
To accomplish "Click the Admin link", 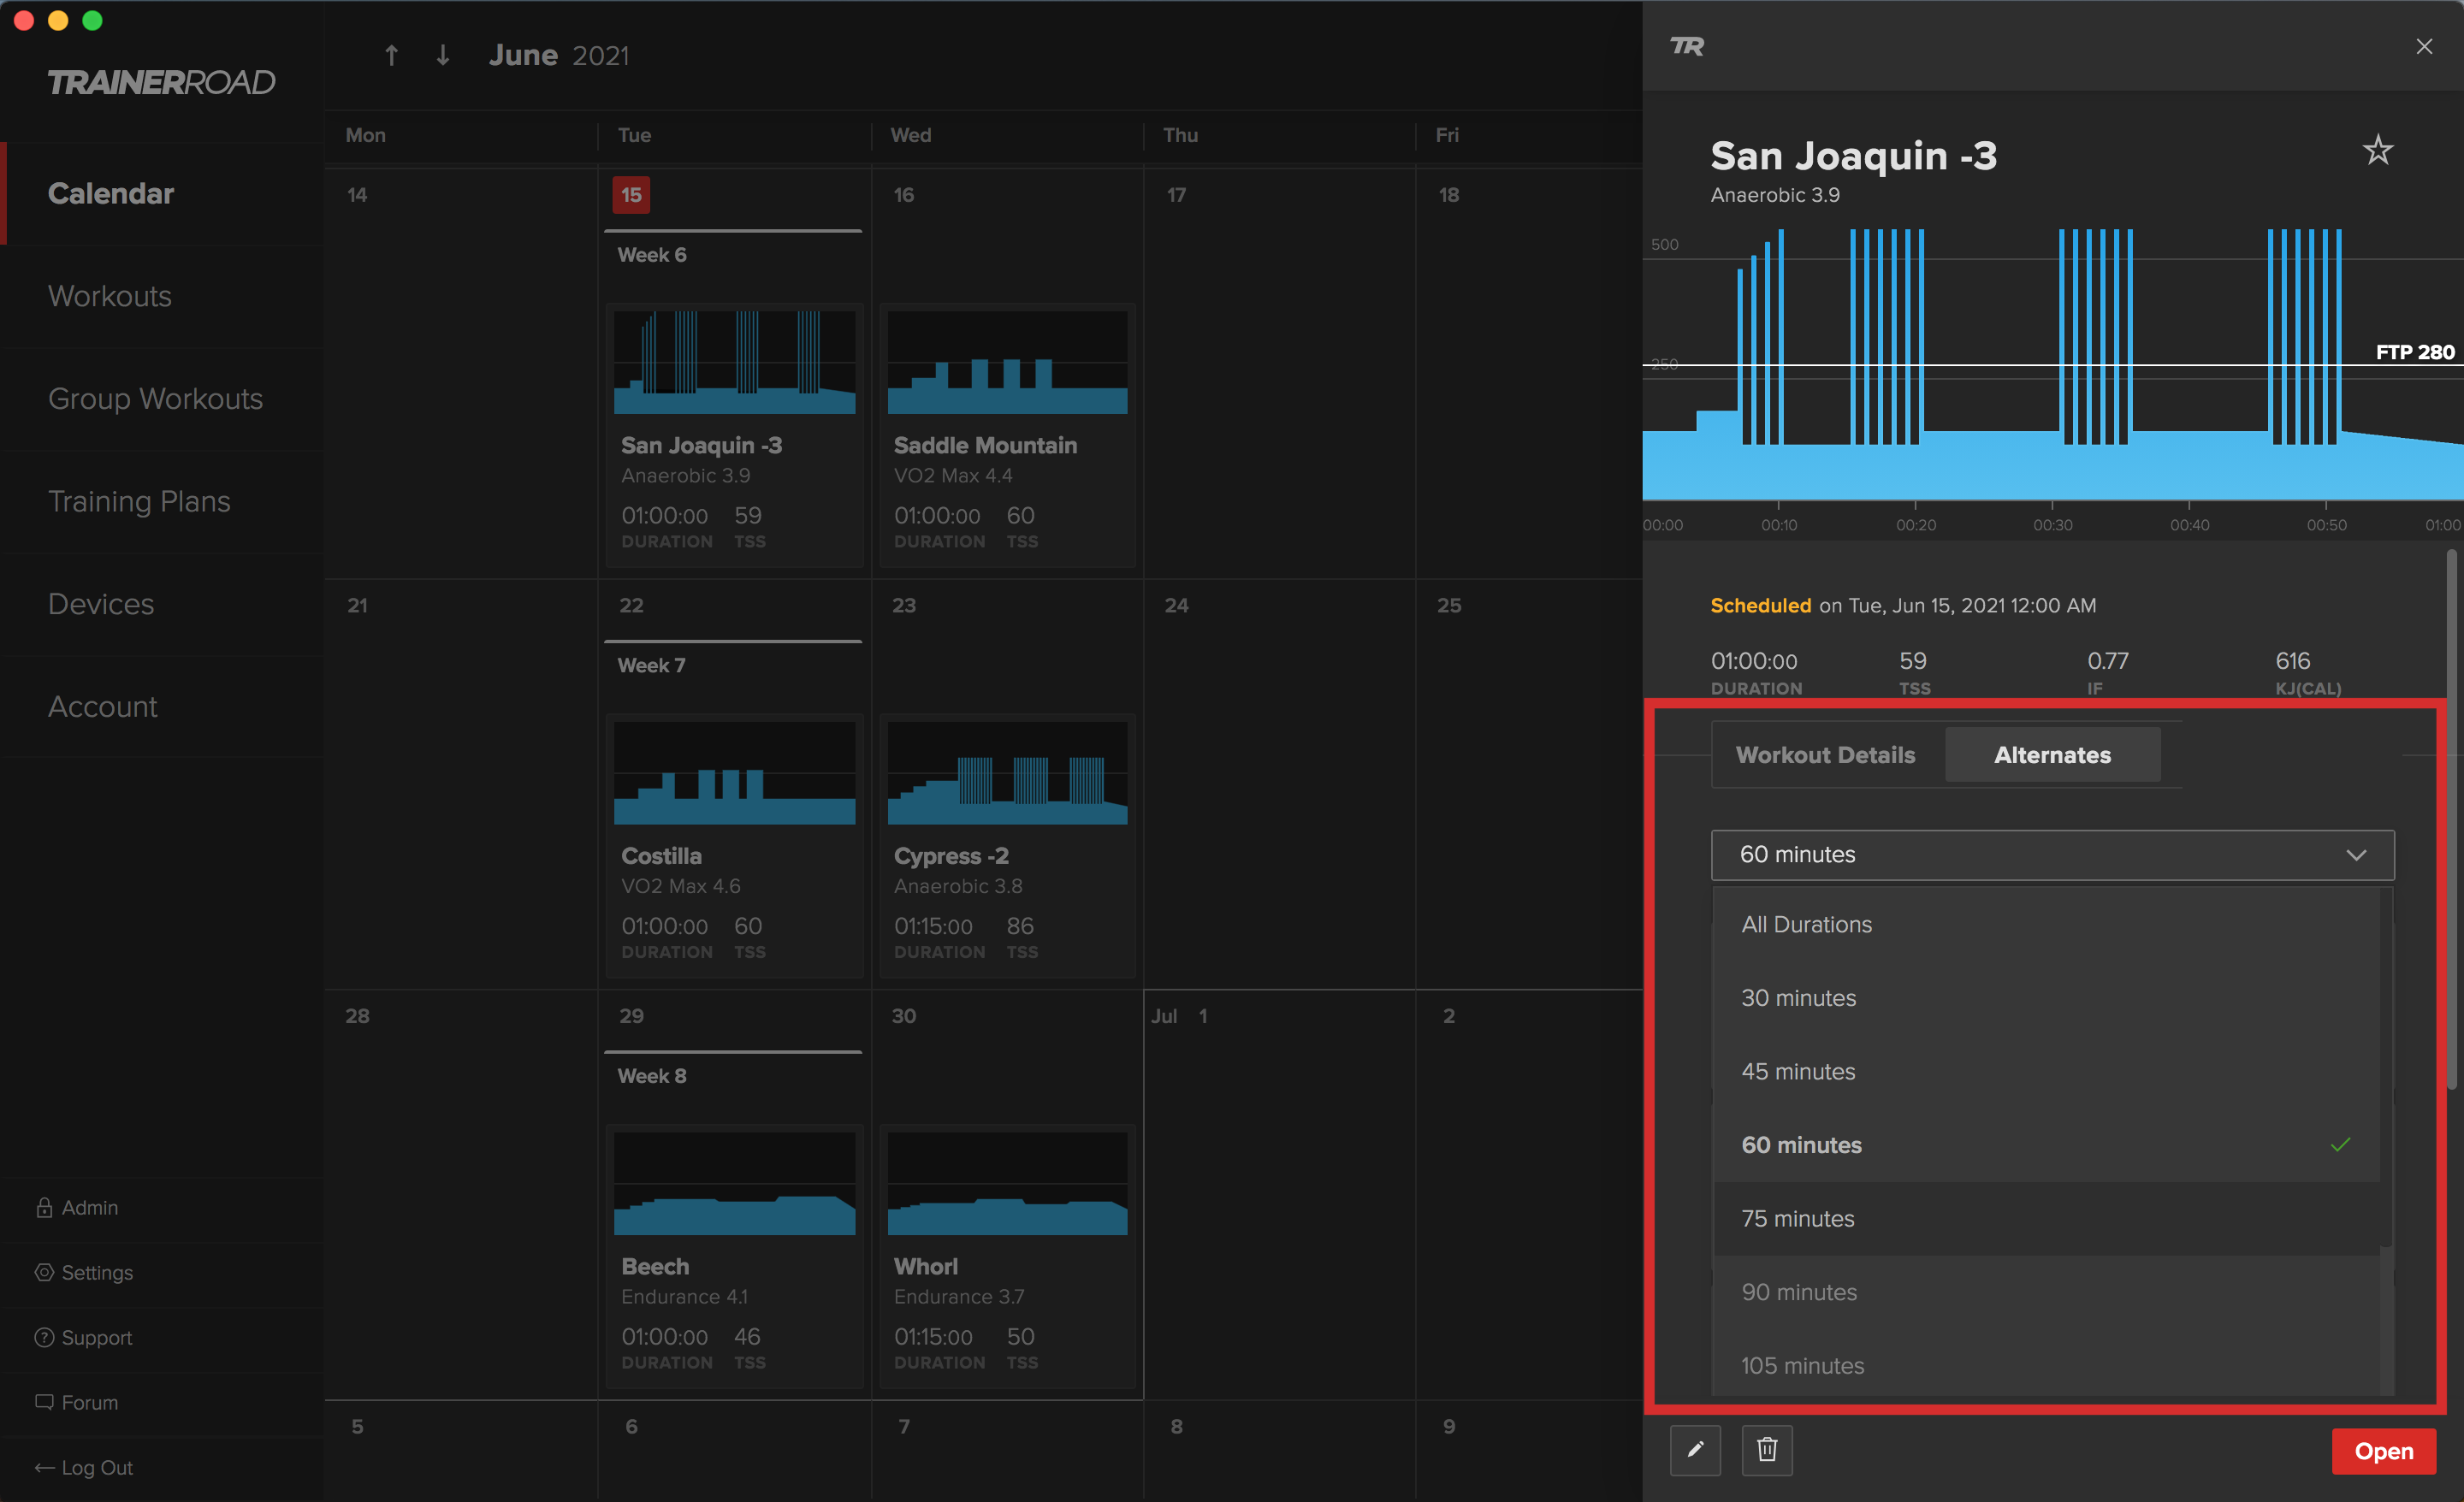I will pyautogui.click(x=90, y=1207).
